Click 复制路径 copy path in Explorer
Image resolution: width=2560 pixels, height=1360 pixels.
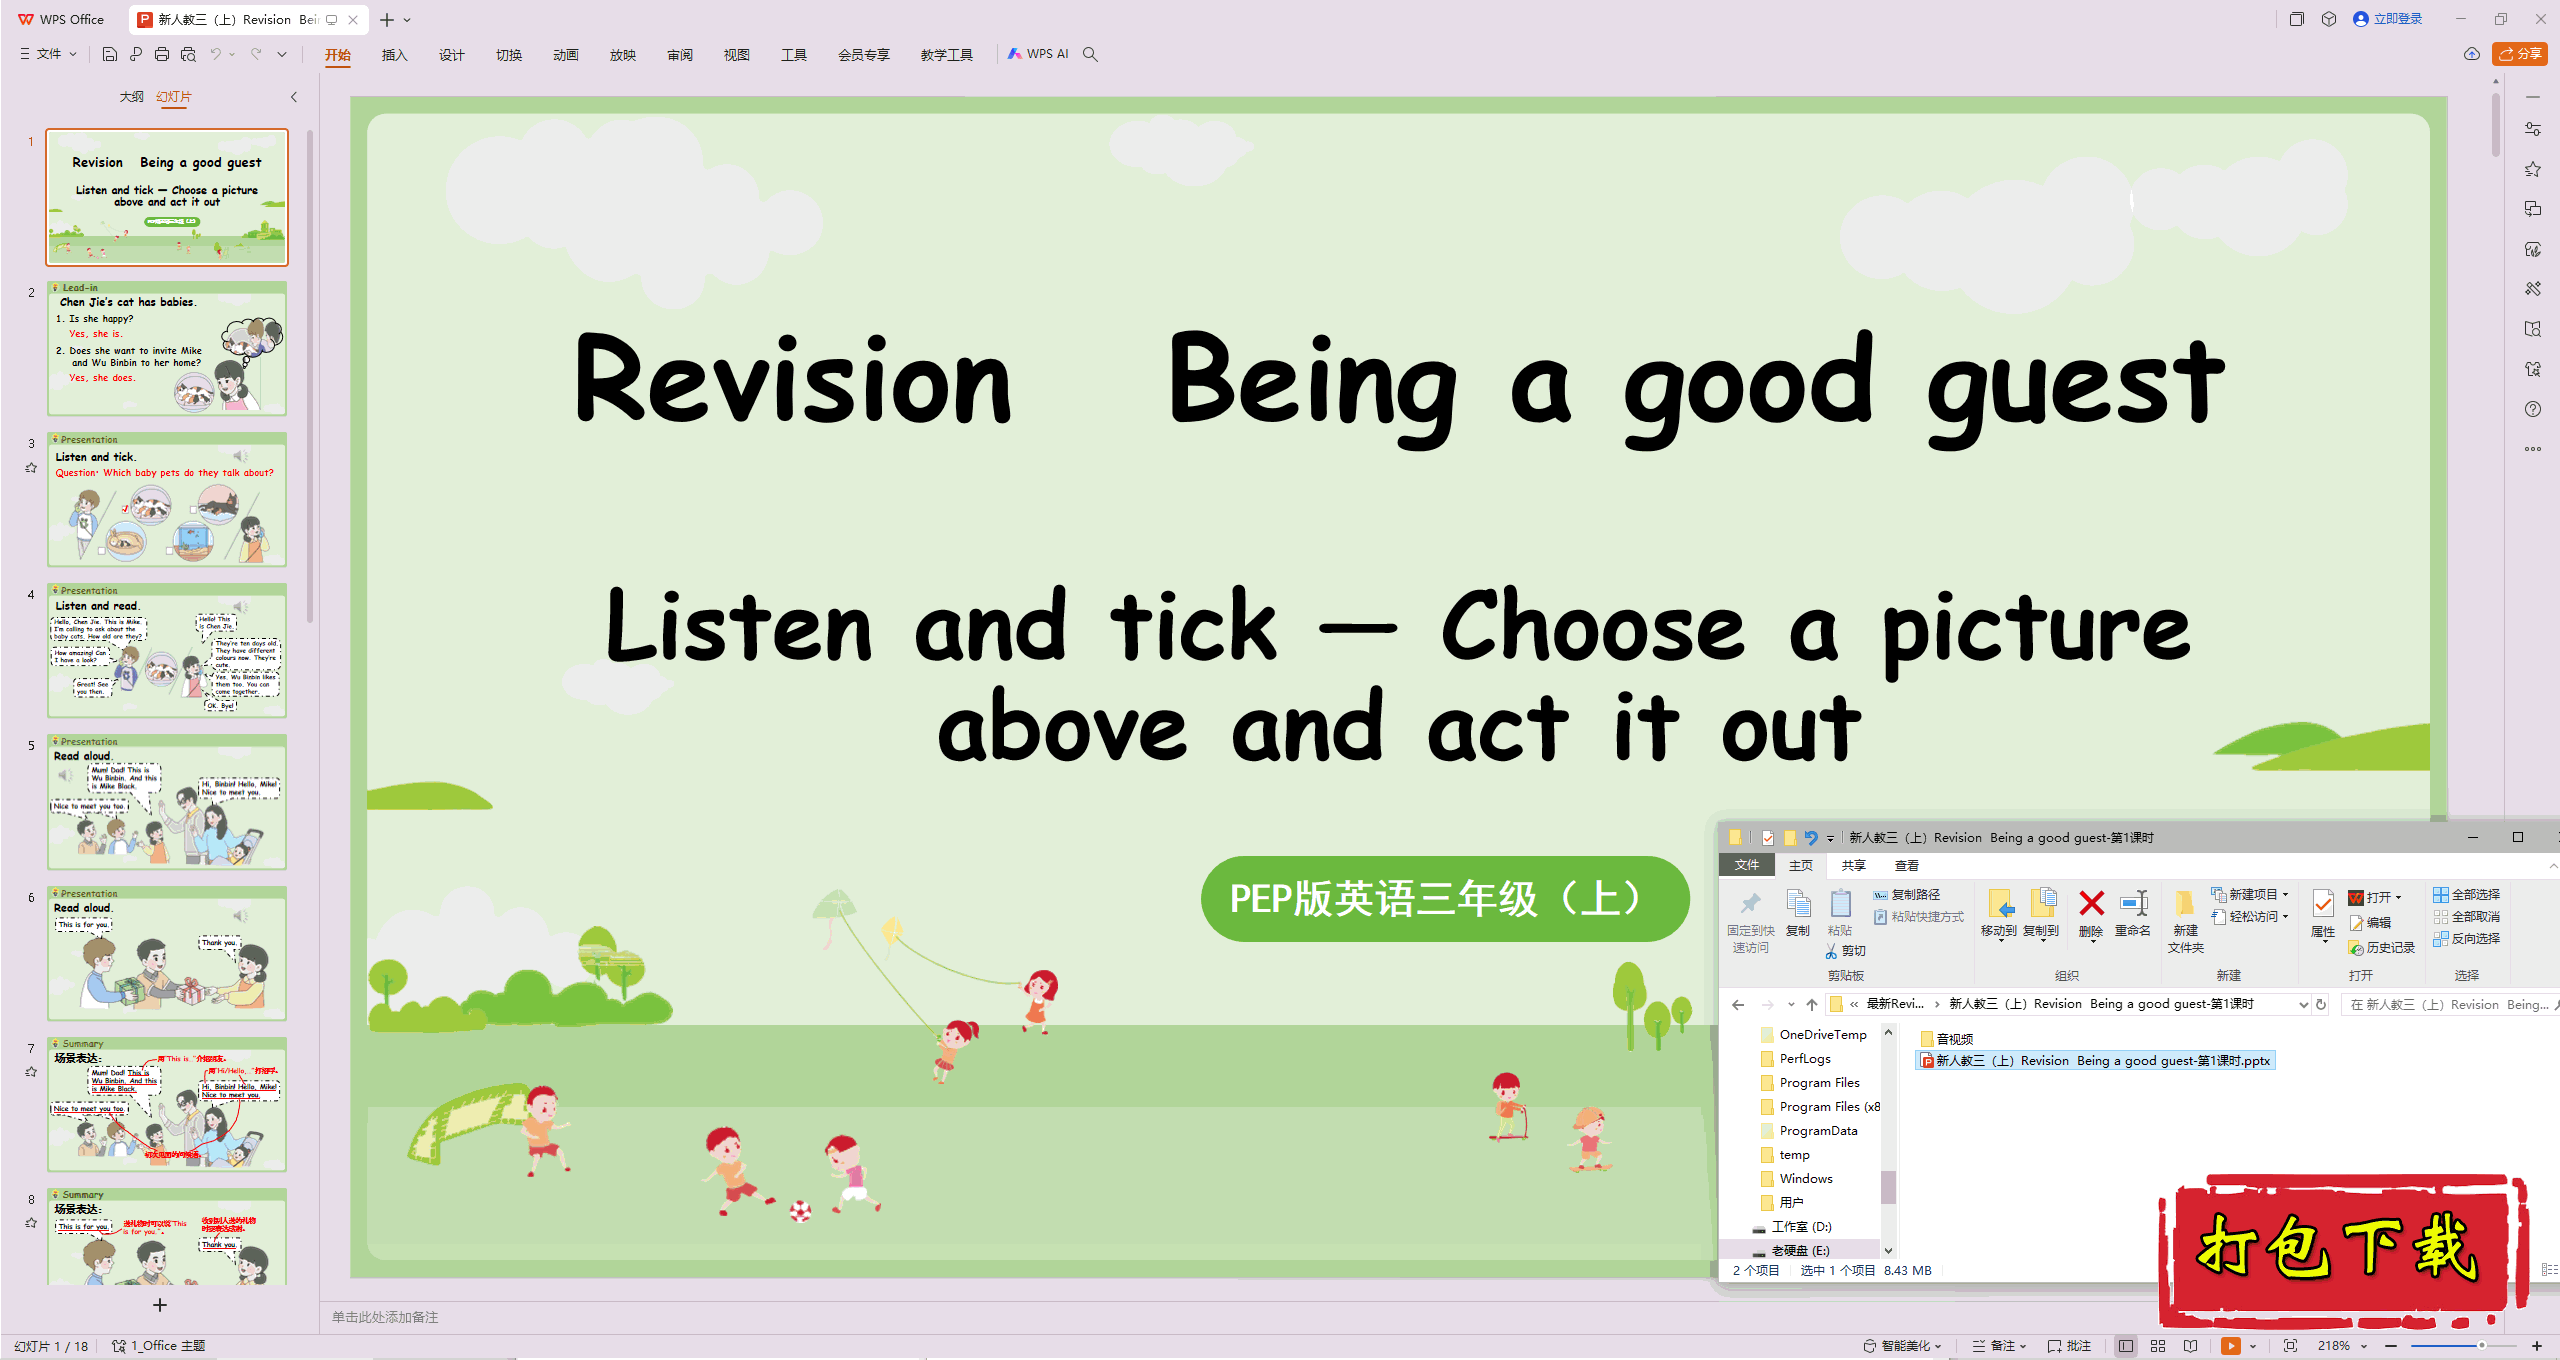click(x=1907, y=895)
